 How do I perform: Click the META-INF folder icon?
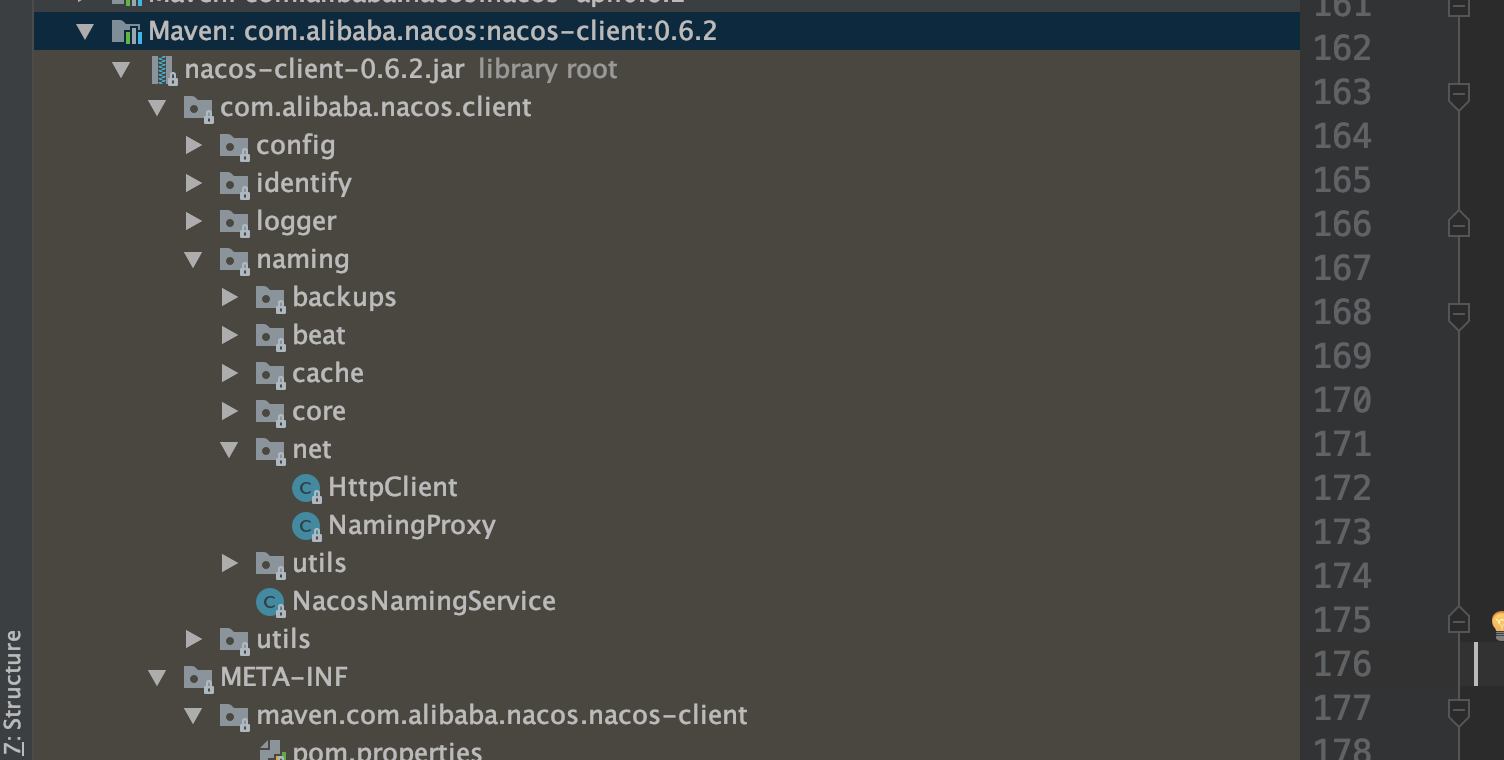[x=197, y=677]
